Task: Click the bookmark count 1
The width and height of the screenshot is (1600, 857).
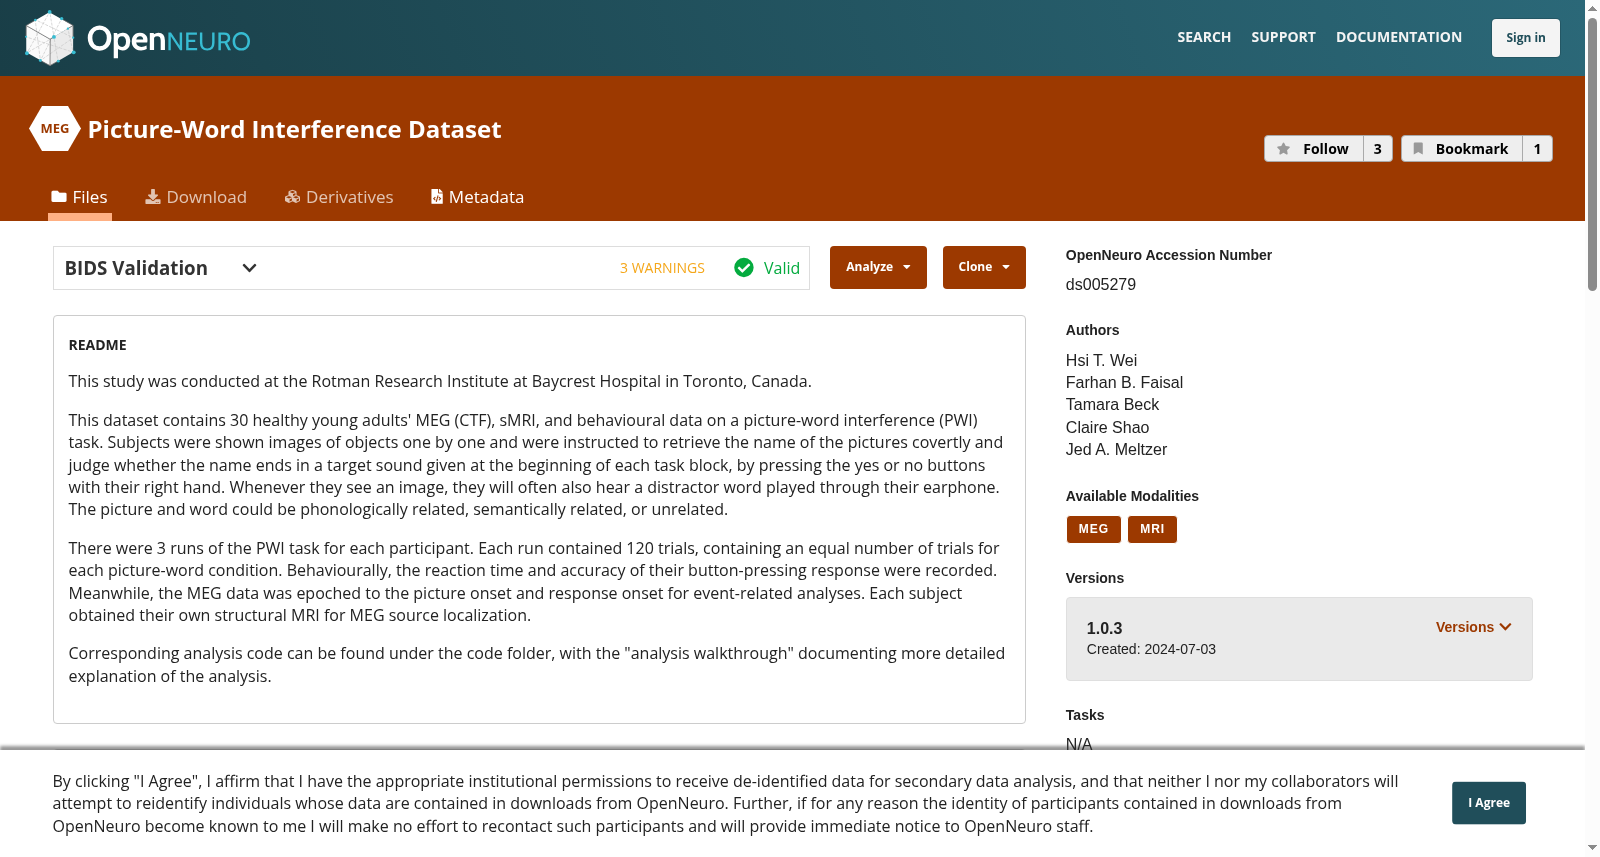Action: click(1537, 149)
